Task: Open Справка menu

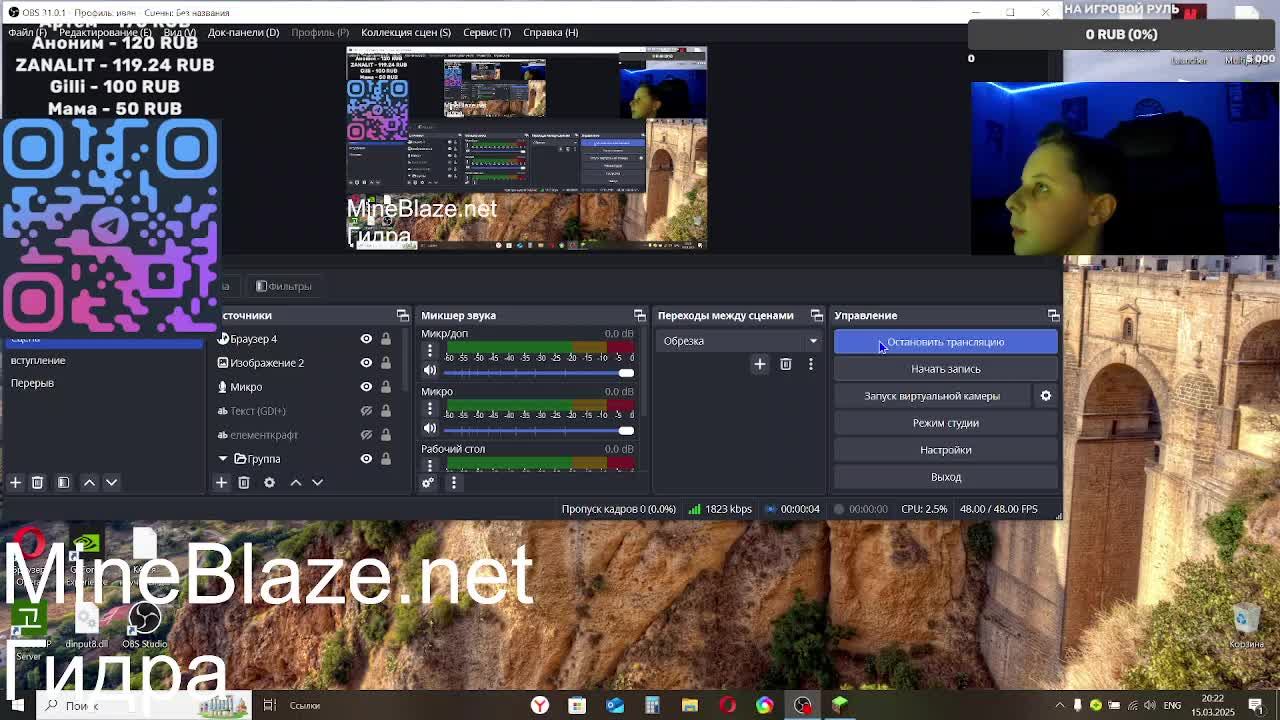Action: coord(550,32)
